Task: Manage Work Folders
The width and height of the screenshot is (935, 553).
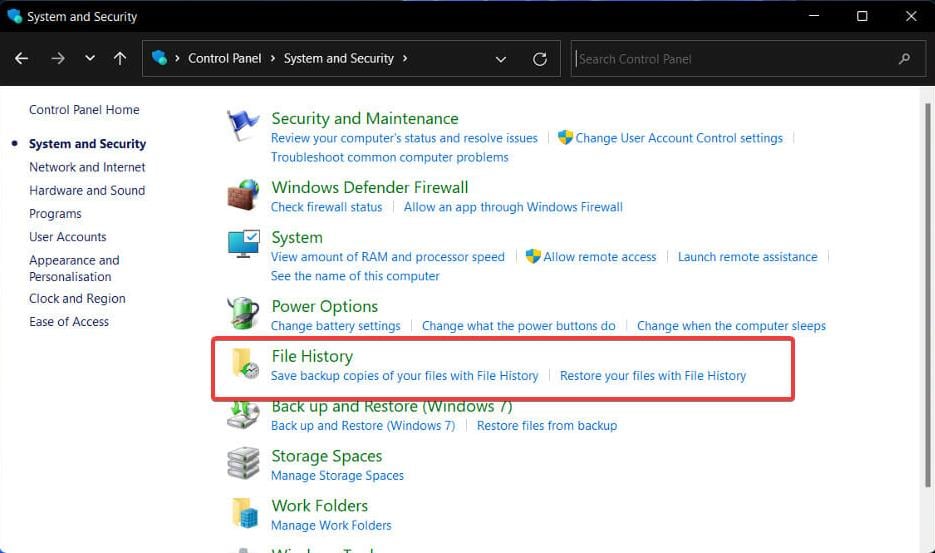Action: (332, 526)
